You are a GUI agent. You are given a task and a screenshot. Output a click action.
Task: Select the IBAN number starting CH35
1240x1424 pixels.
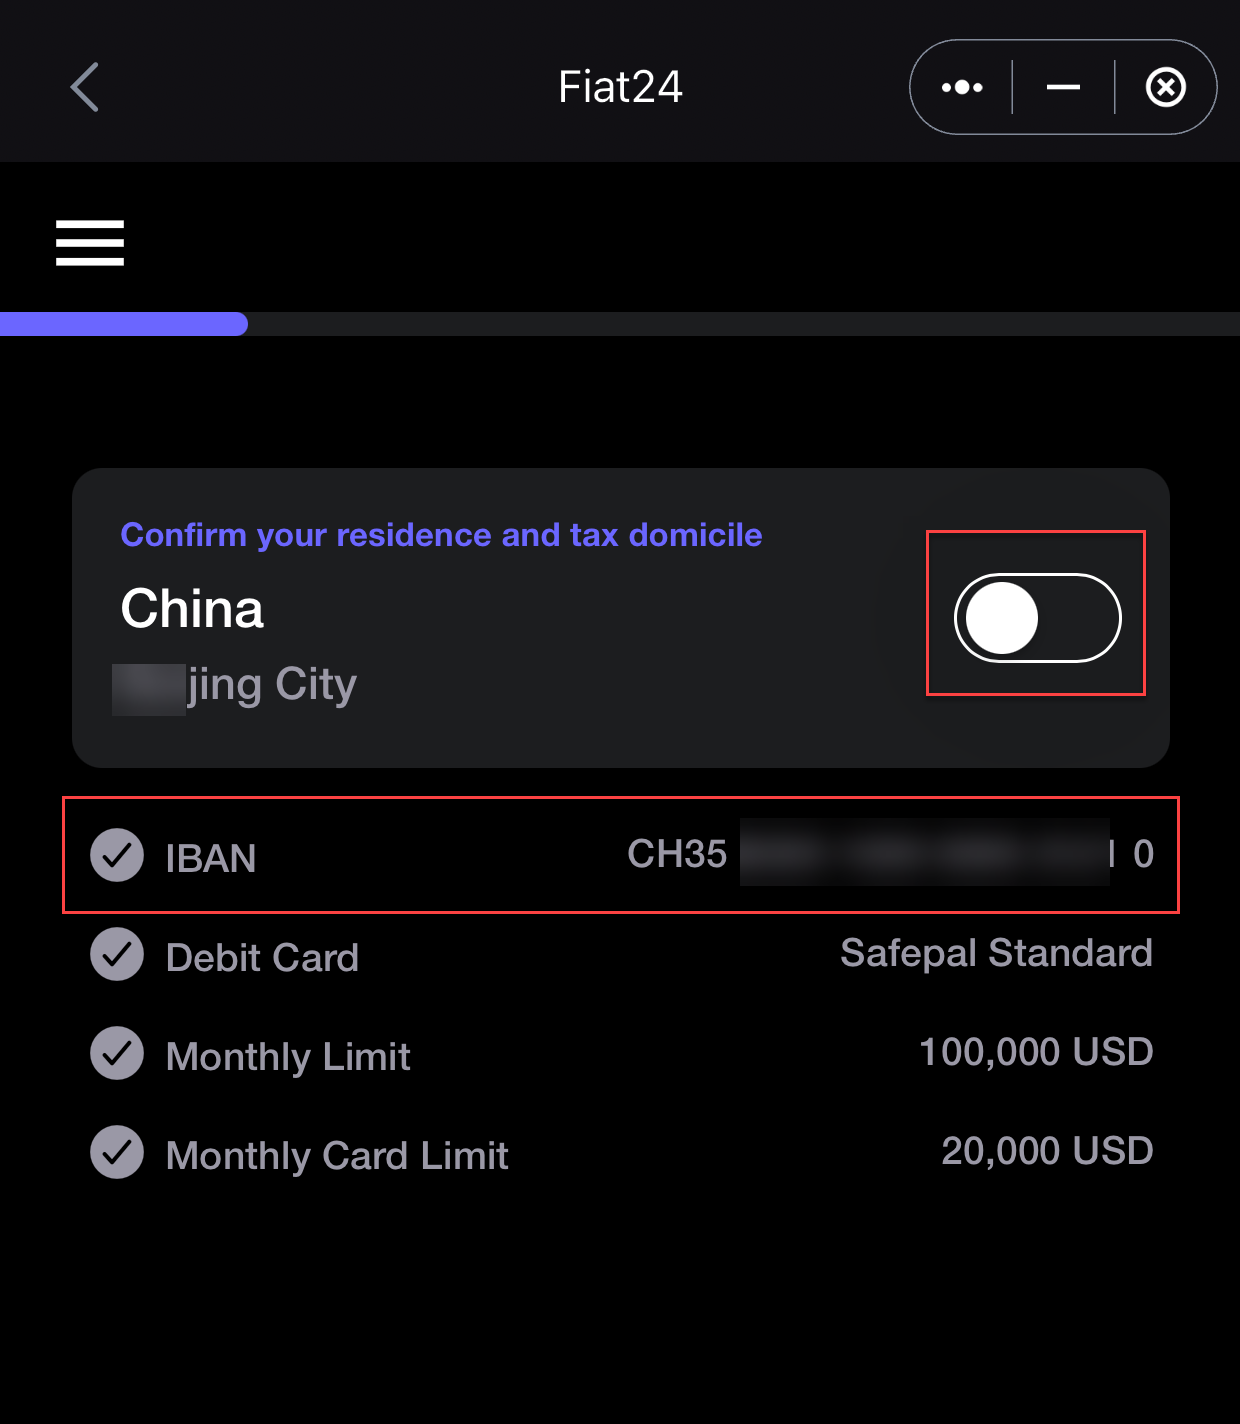pos(890,854)
